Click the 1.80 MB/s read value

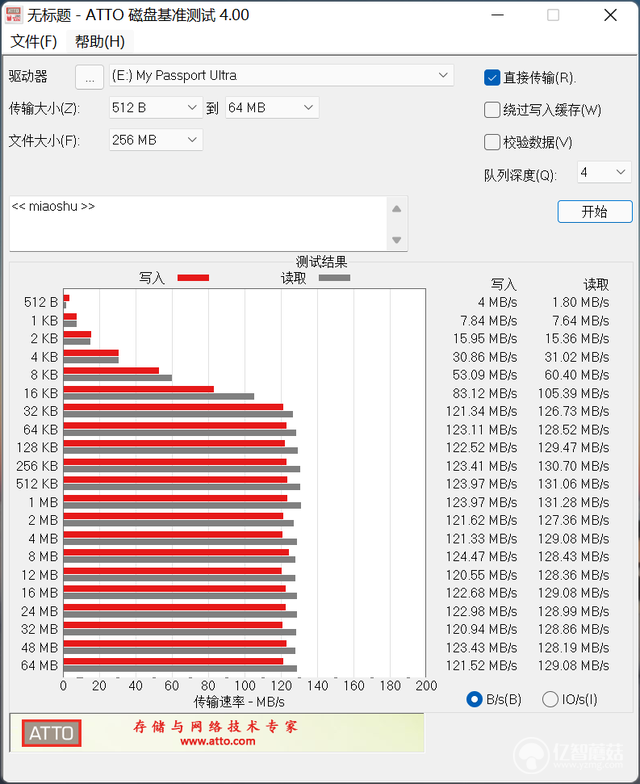[580, 302]
